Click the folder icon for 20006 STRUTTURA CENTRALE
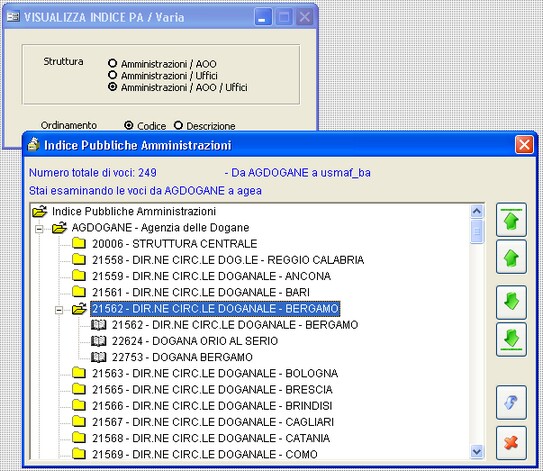Viewport: 543px width, 471px height. click(x=79, y=243)
